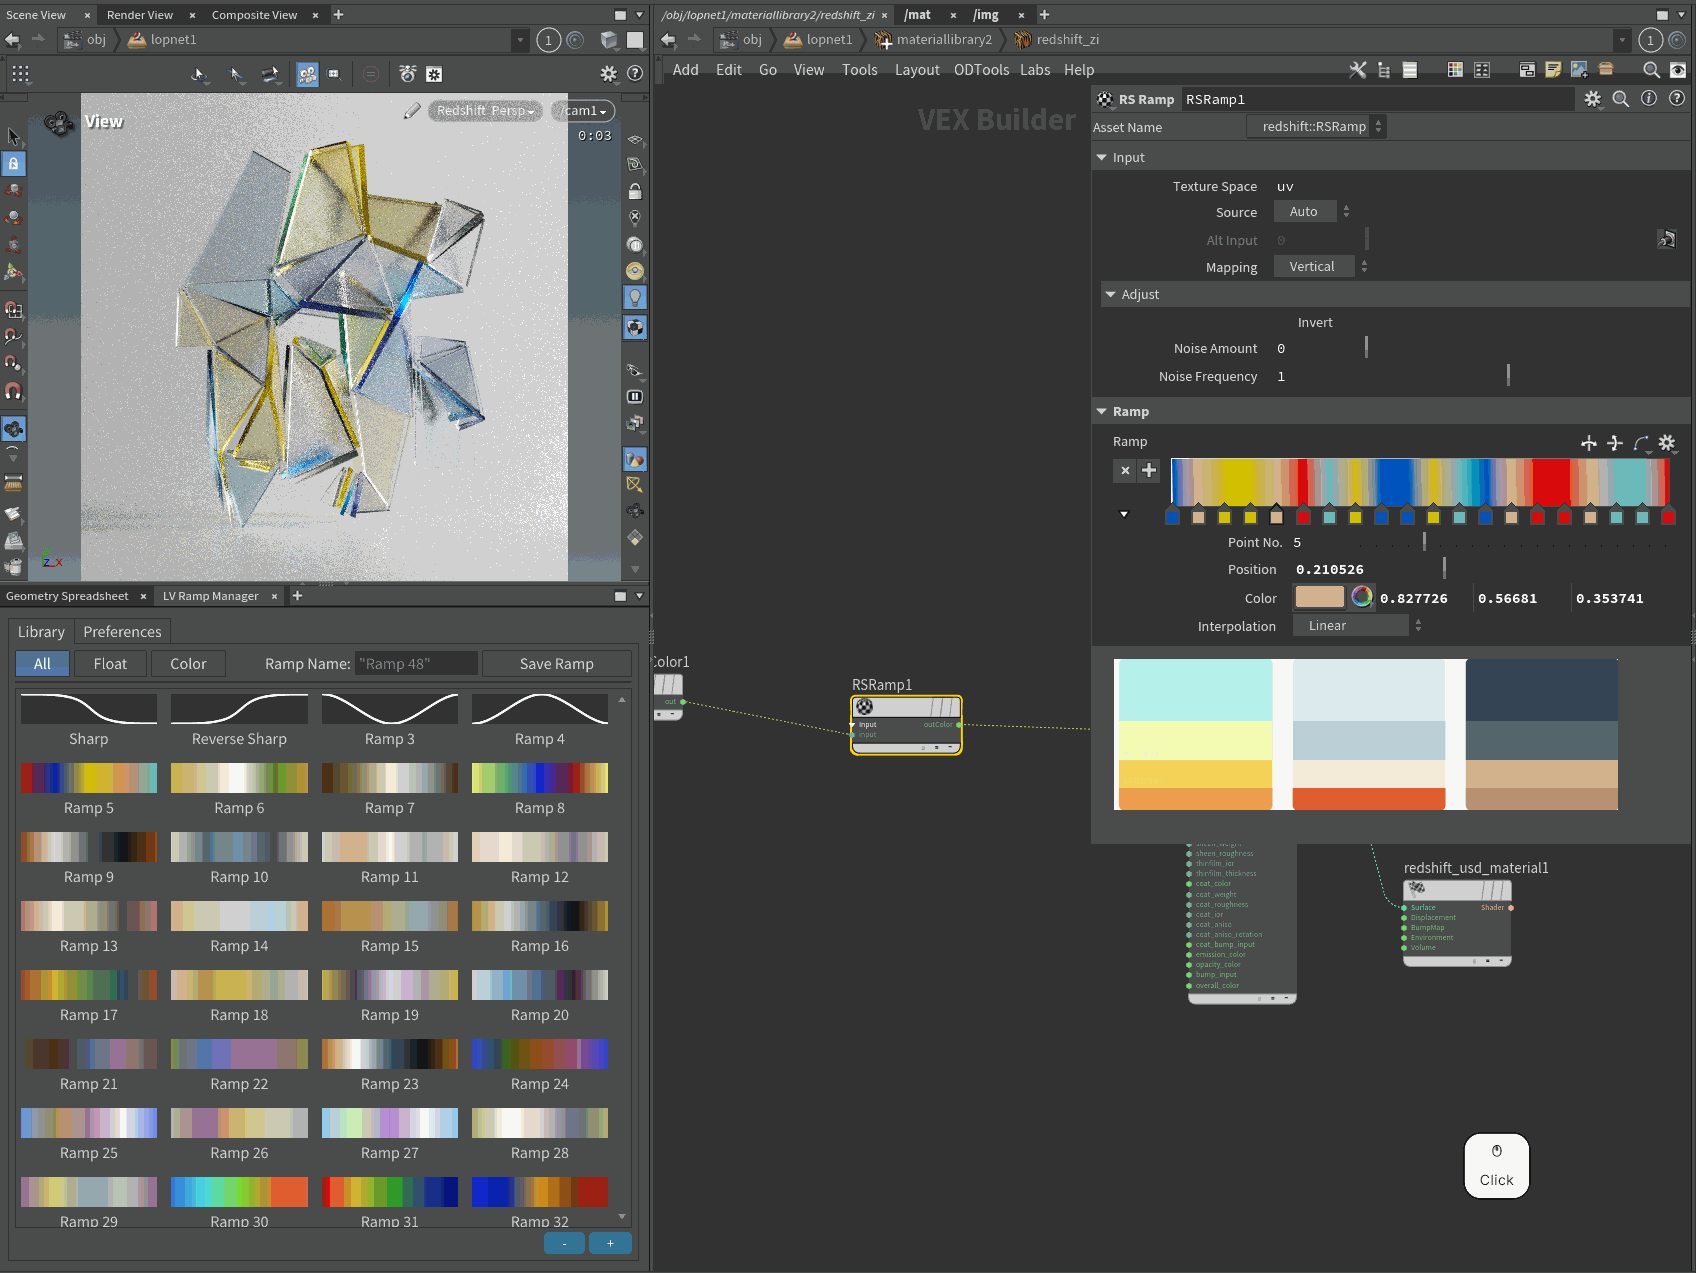1696x1273 pixels.
Task: Open the network editor tools wrench icon
Action: point(1357,70)
